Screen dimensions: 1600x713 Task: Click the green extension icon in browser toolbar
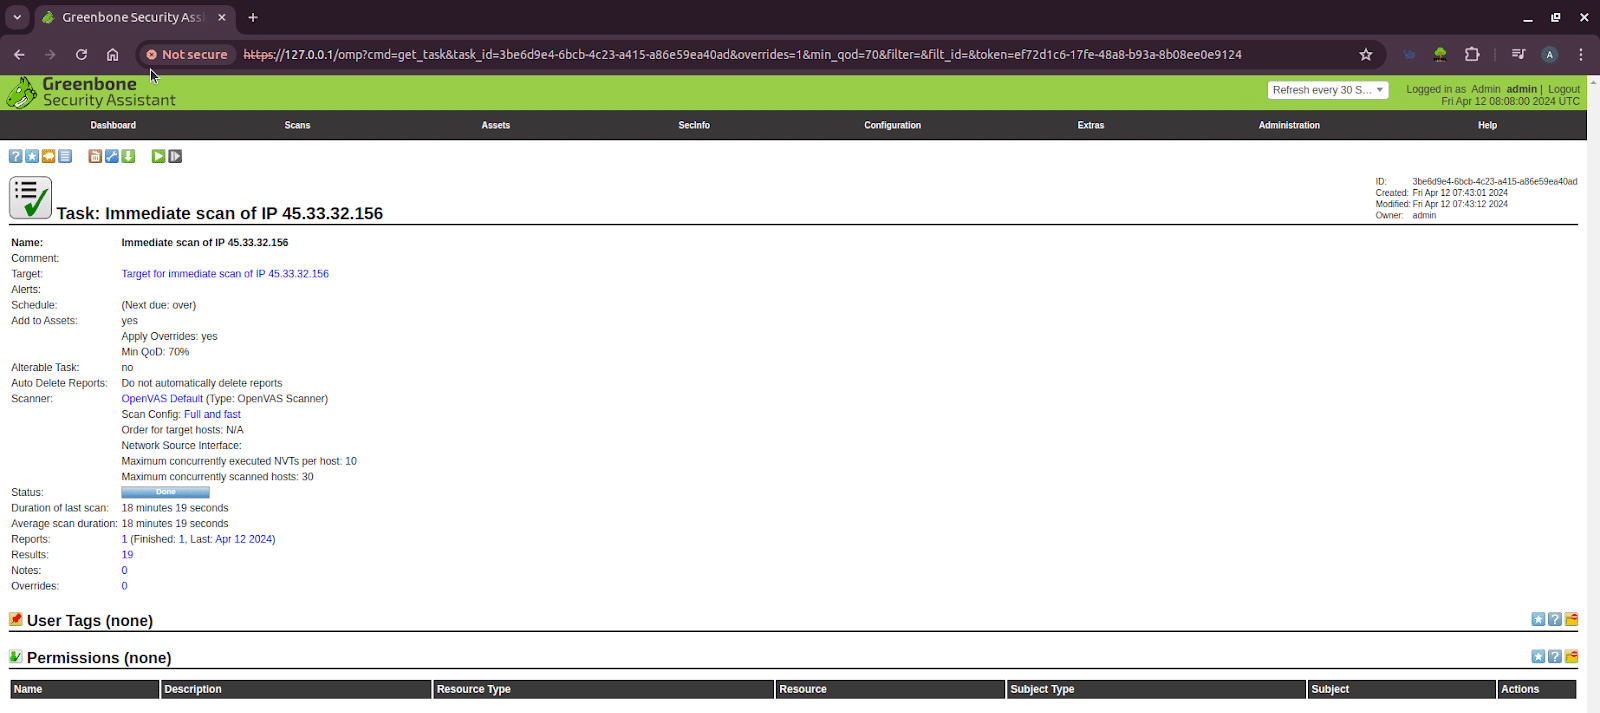pos(1440,55)
